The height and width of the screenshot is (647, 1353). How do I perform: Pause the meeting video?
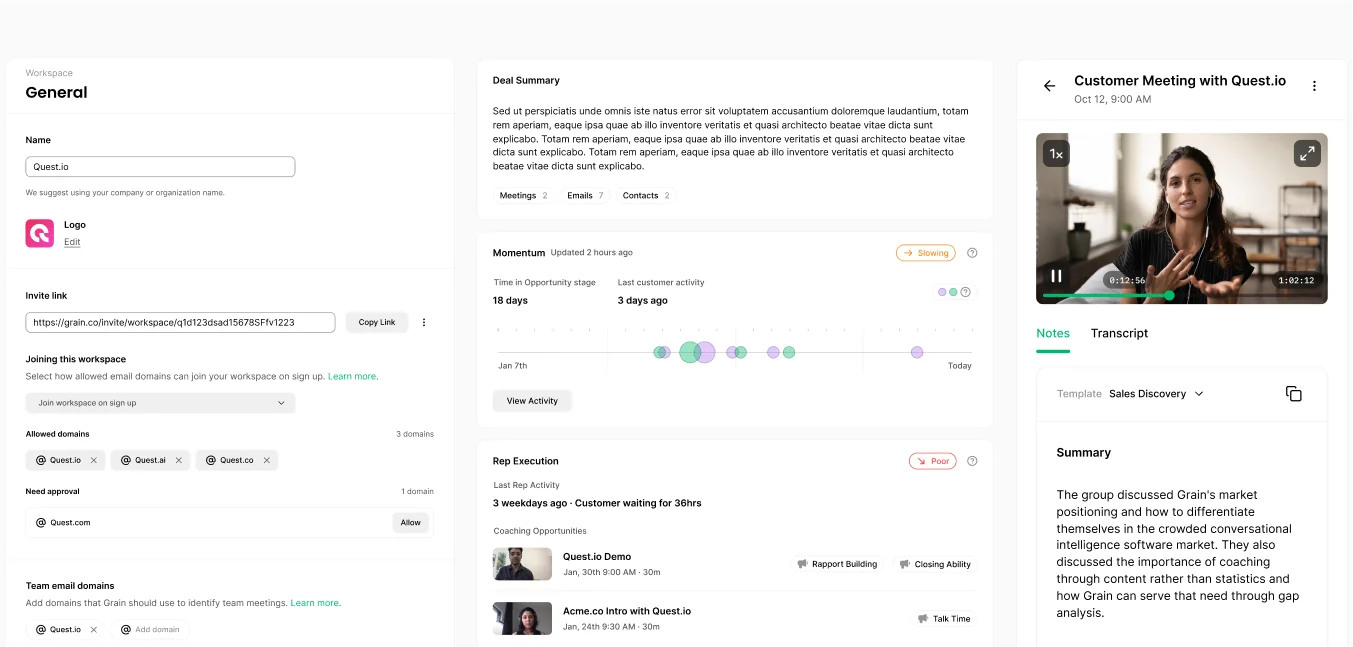click(1056, 276)
